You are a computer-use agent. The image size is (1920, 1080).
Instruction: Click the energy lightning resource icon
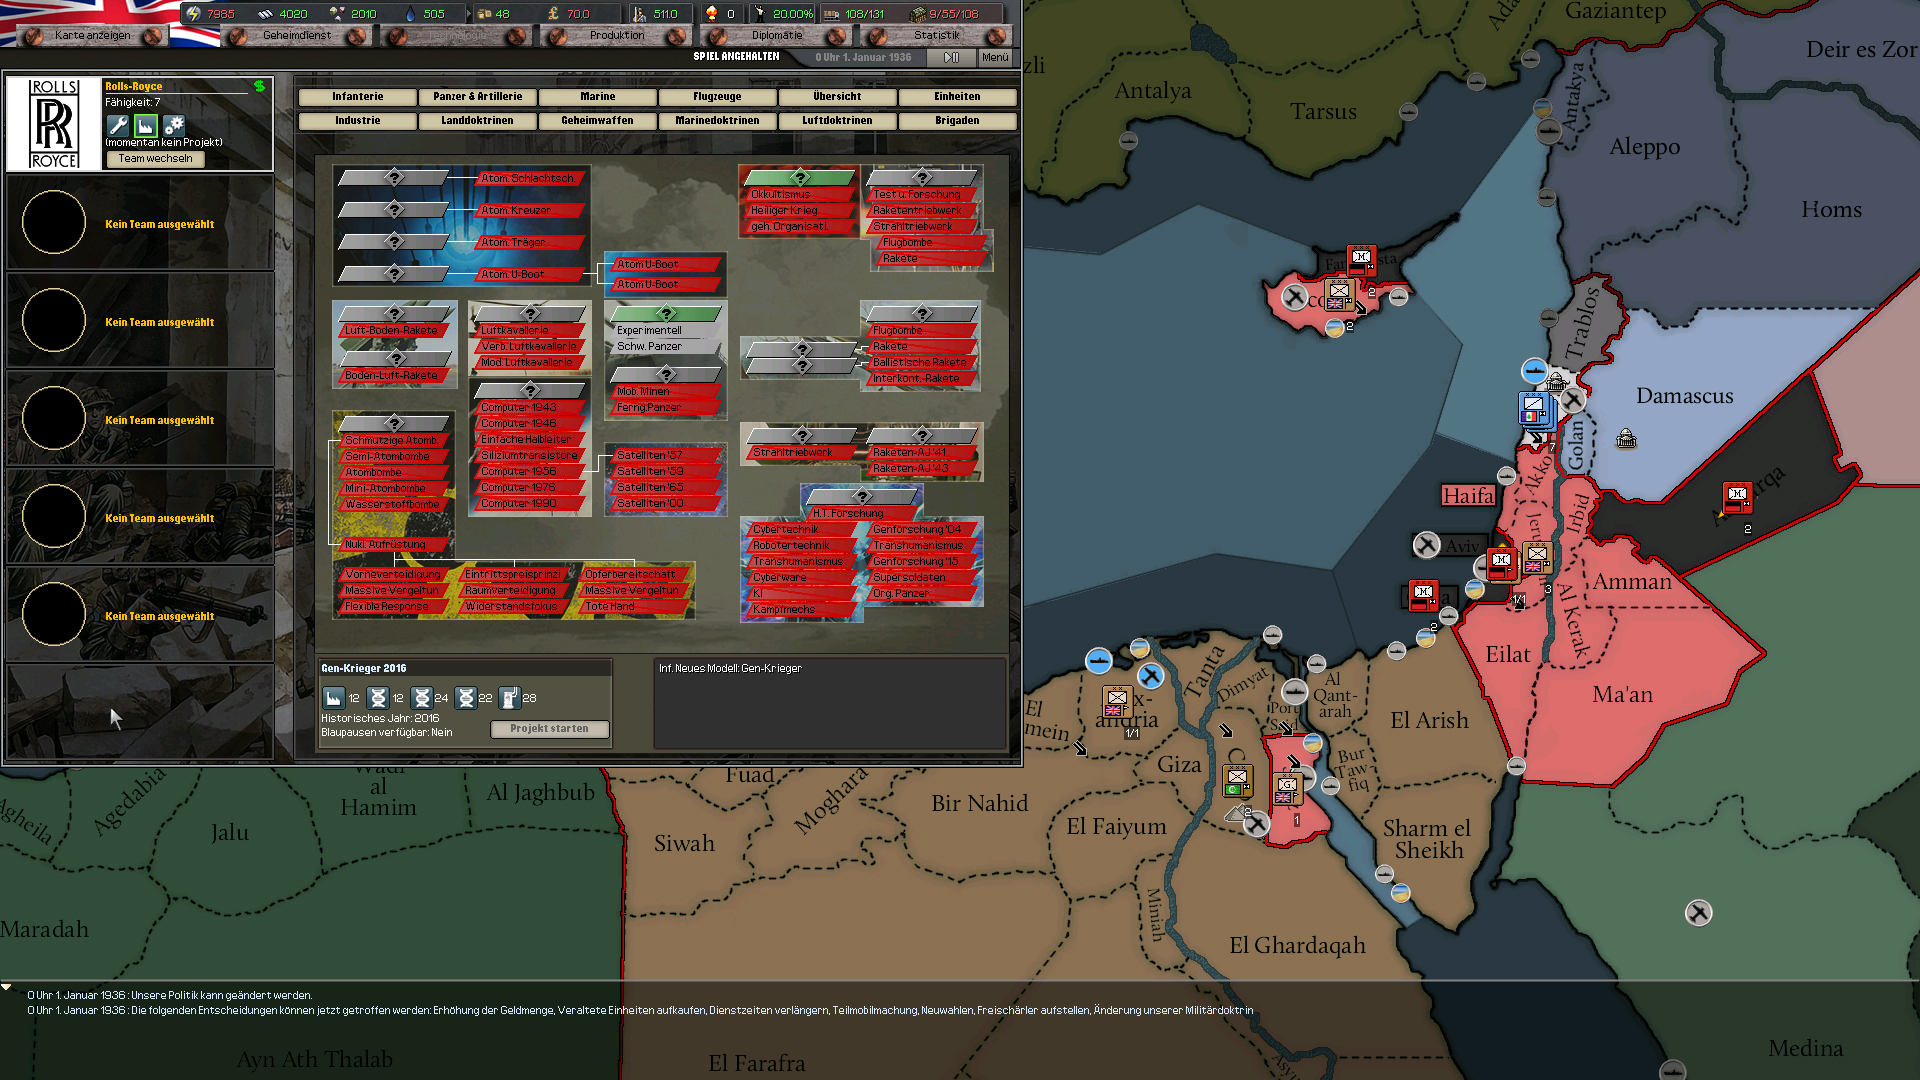click(194, 14)
